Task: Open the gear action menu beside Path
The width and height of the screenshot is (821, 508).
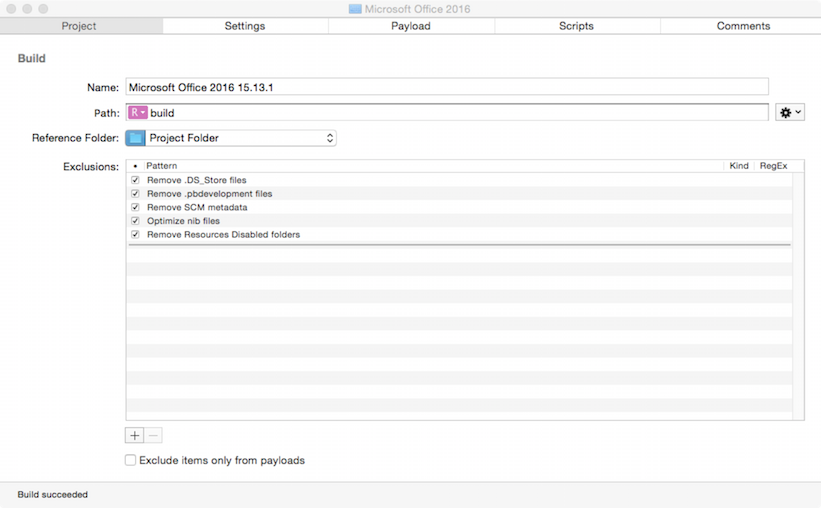Action: (x=790, y=113)
